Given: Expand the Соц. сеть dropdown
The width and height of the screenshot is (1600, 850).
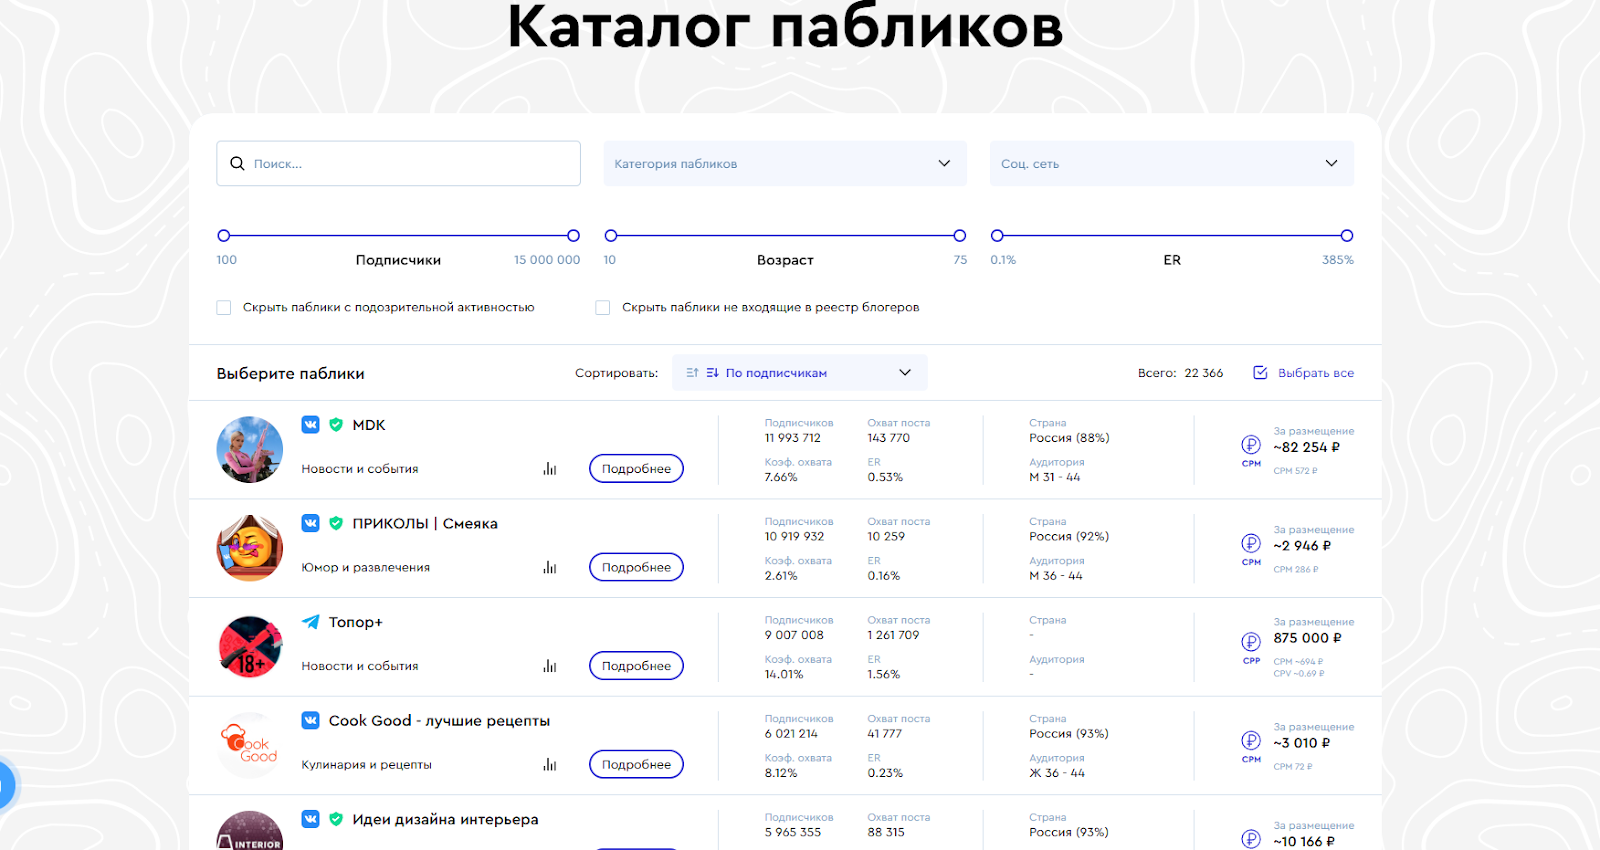Looking at the screenshot, I should [x=1171, y=163].
